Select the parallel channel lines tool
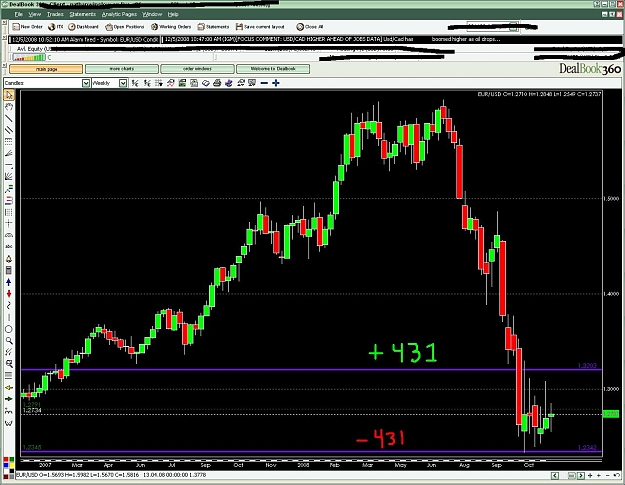Screen dimensions: 625x485 (x=9, y=130)
